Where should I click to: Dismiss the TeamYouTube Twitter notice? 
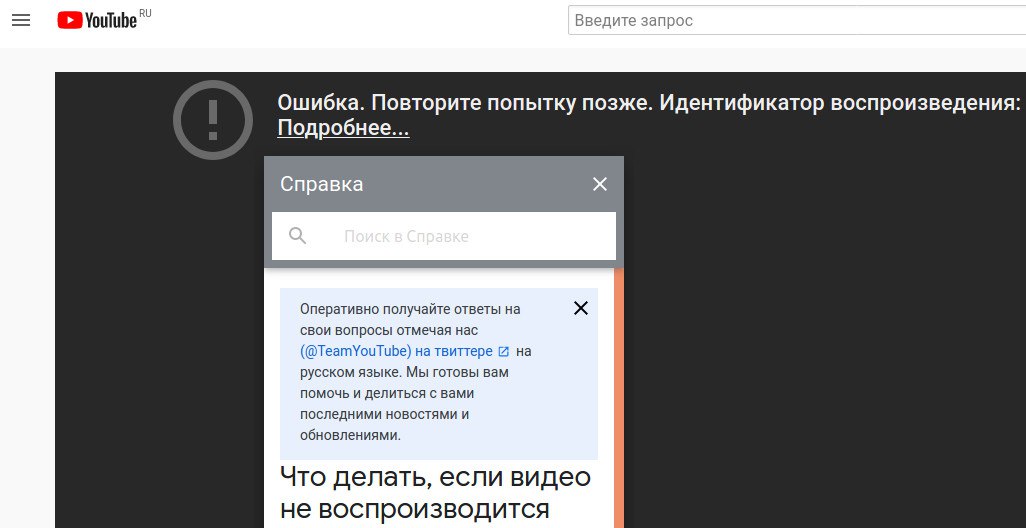[580, 308]
